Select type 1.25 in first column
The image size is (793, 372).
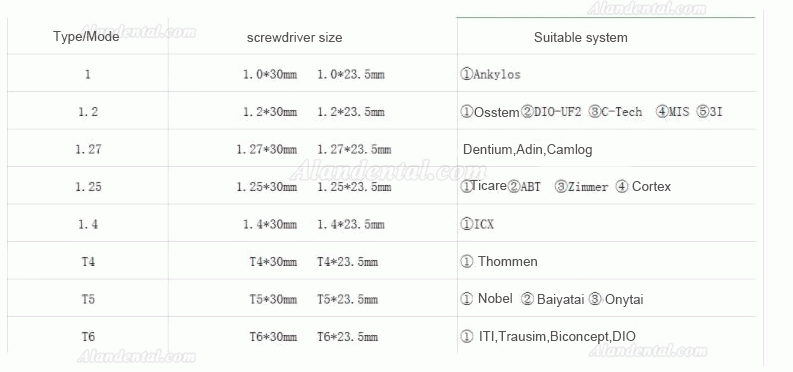tap(88, 187)
